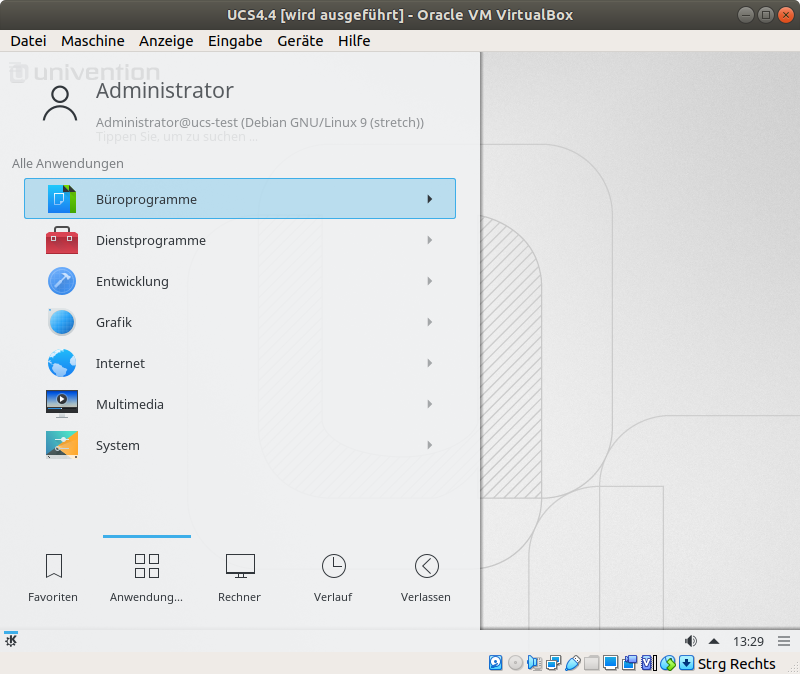
Task: Click the VirtualBox optical disc status icon
Action: [515, 663]
